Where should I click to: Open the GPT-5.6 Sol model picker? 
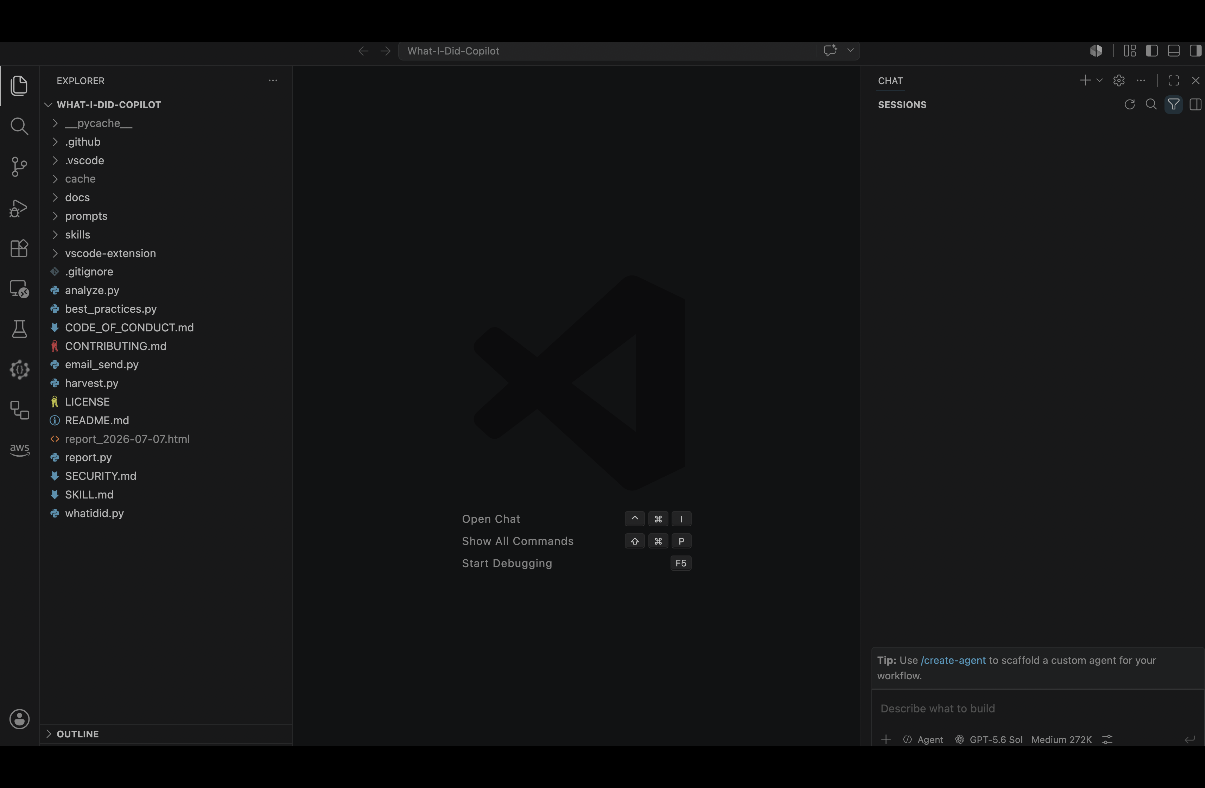(x=988, y=740)
